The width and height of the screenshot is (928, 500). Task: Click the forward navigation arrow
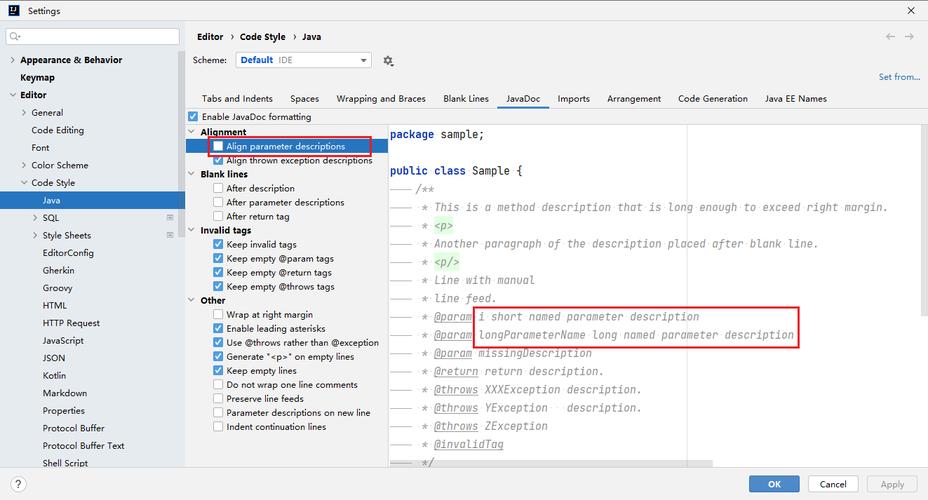coord(910,37)
